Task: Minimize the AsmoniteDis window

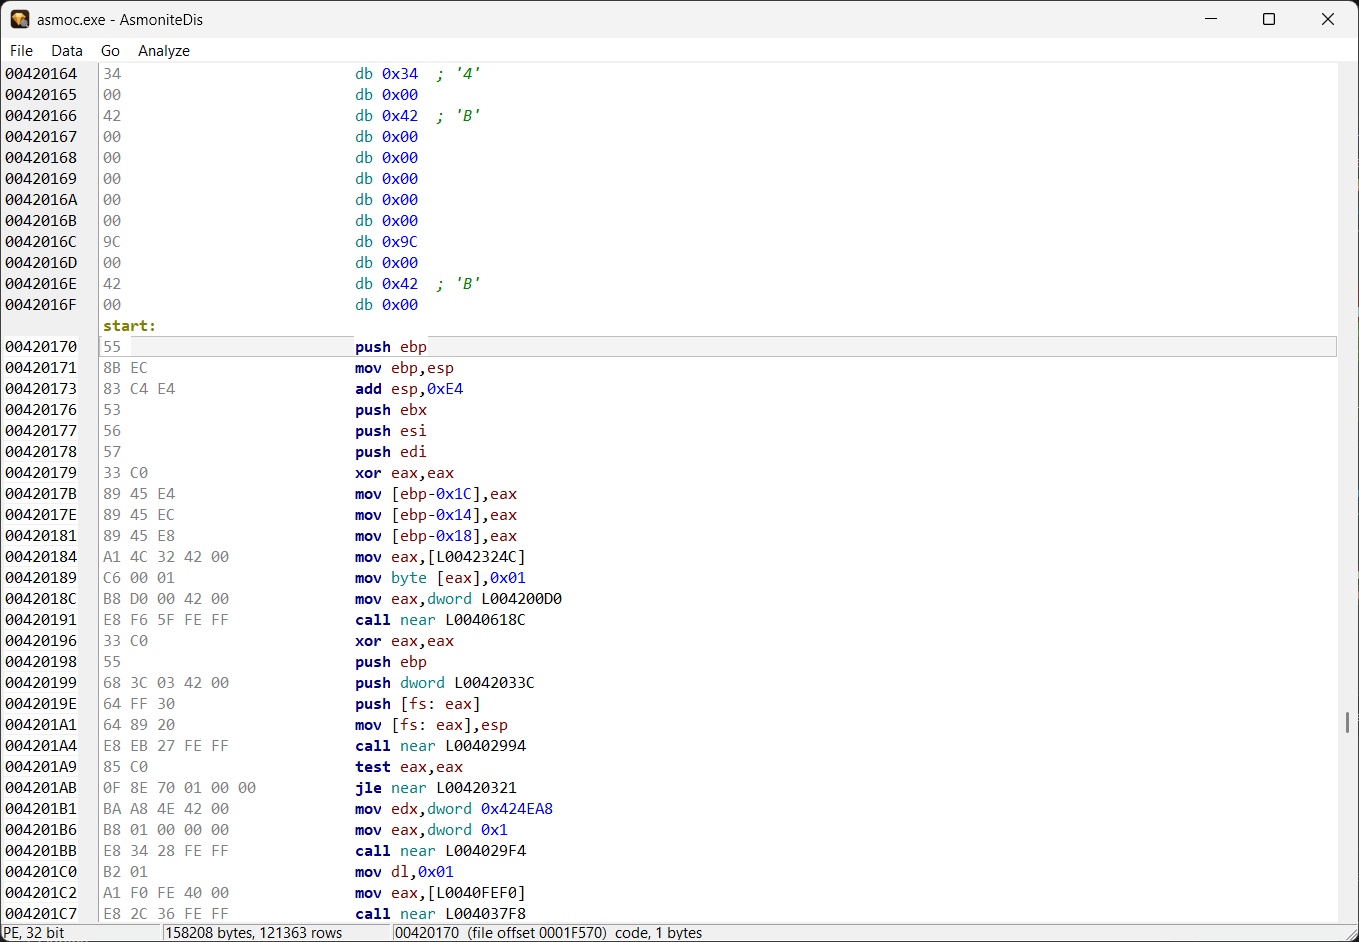Action: 1212,19
